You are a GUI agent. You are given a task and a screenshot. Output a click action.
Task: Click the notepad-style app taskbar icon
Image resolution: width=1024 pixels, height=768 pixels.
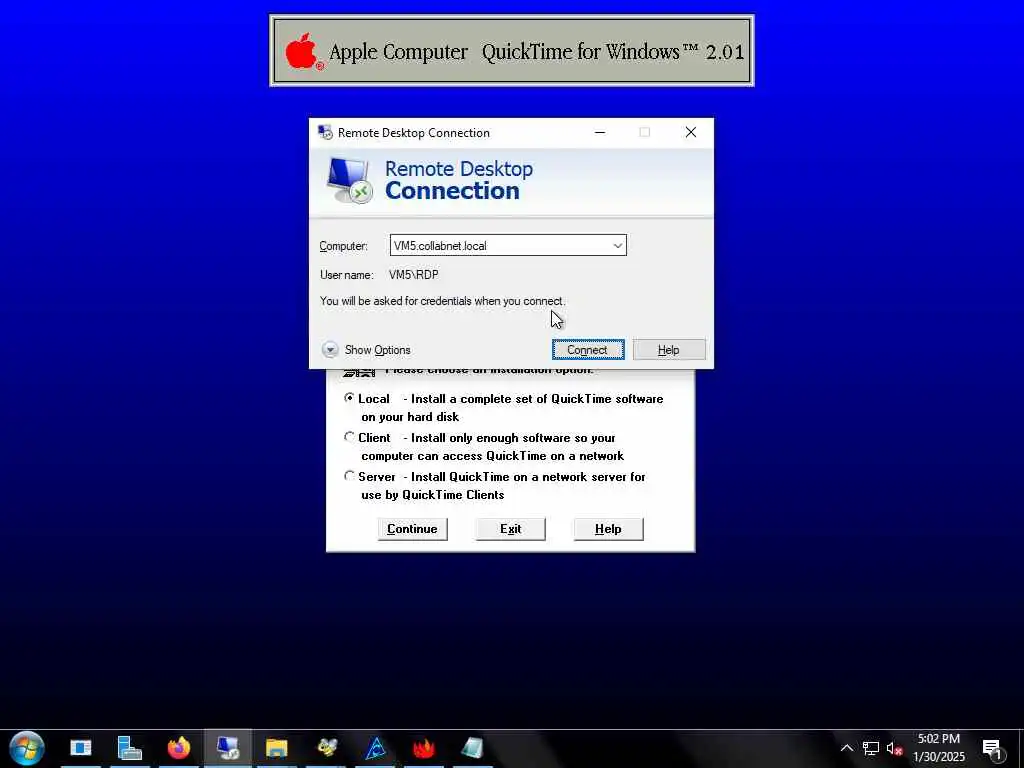[472, 748]
